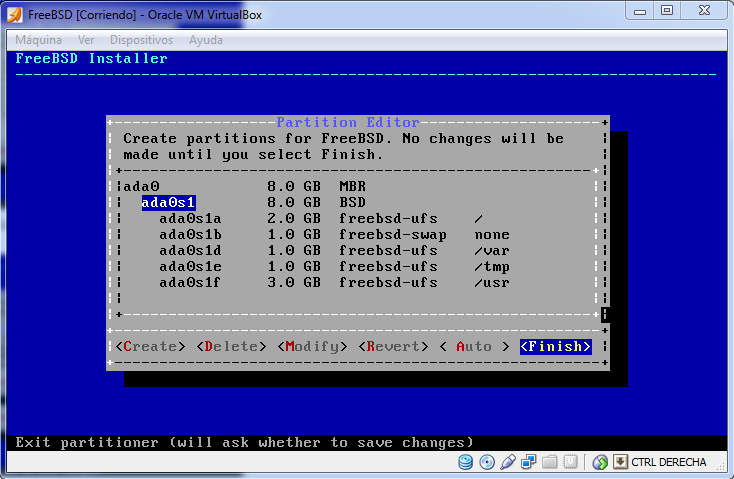Open the USB devices status icon
734x479 pixels.
[x=507, y=462]
